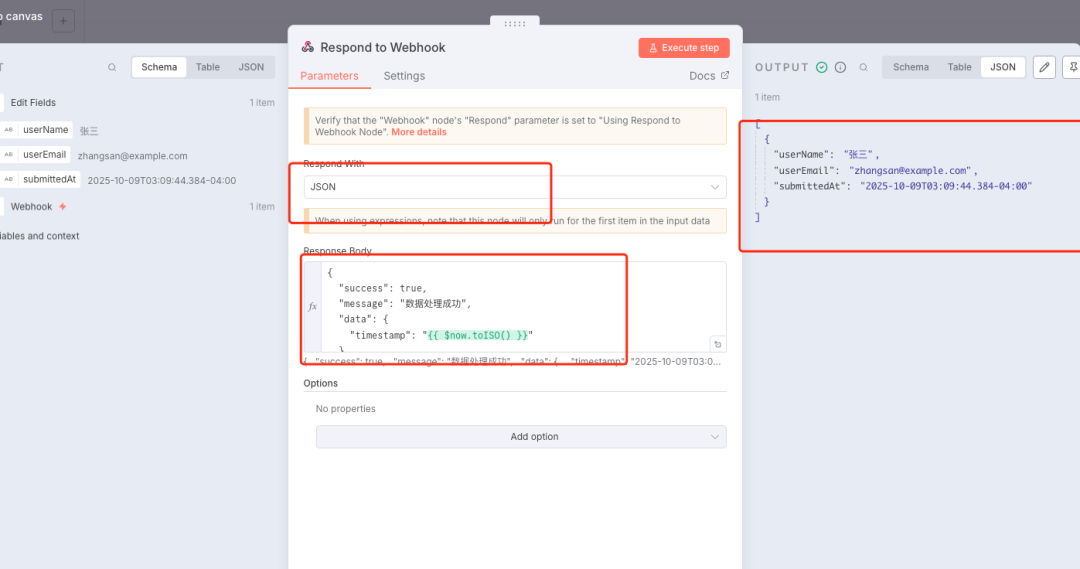Image resolution: width=1080 pixels, height=569 pixels.
Task: Select the input panel Table tab
Action: [x=207, y=67]
